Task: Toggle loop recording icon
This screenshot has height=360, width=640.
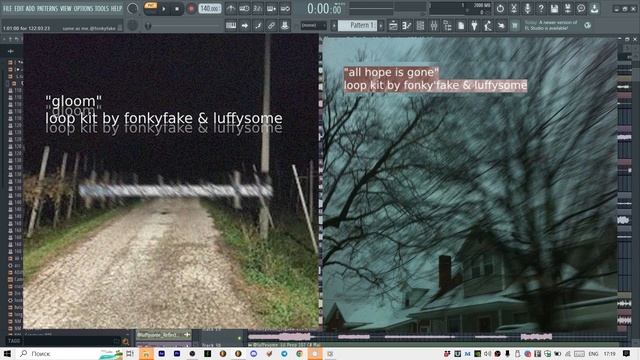Action: coord(285,9)
